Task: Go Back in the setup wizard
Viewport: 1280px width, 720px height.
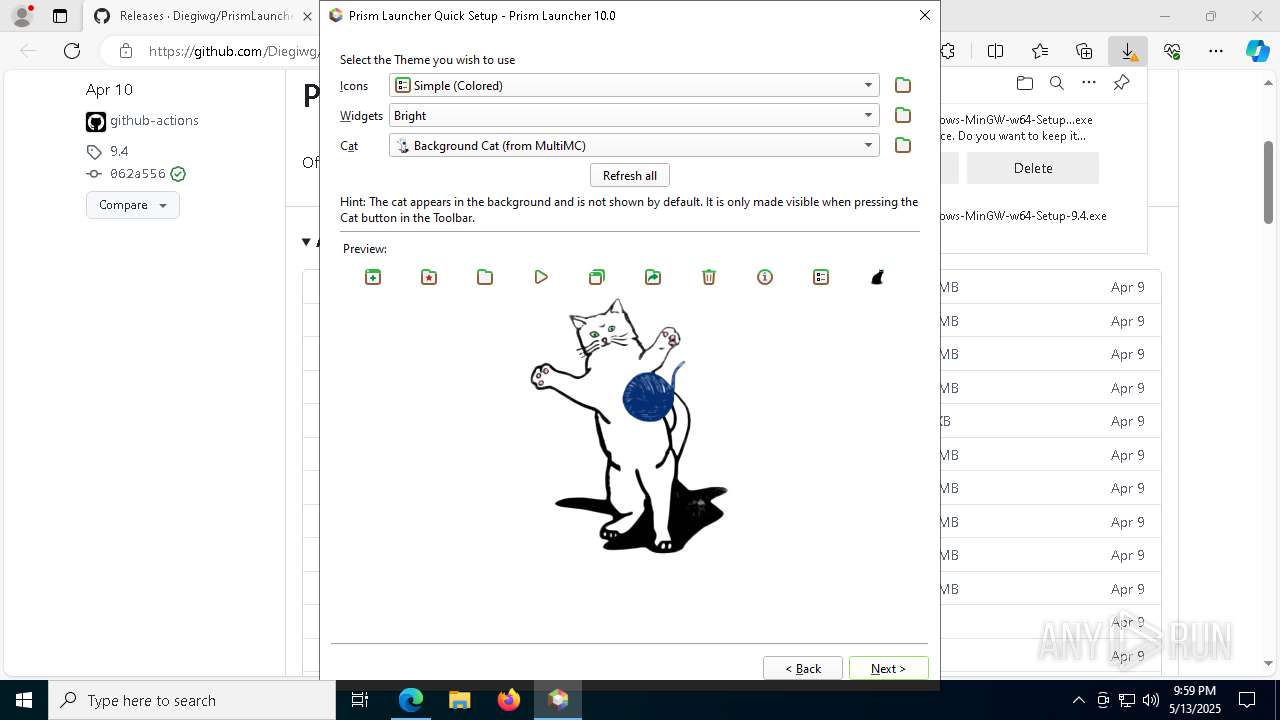Action: (803, 669)
